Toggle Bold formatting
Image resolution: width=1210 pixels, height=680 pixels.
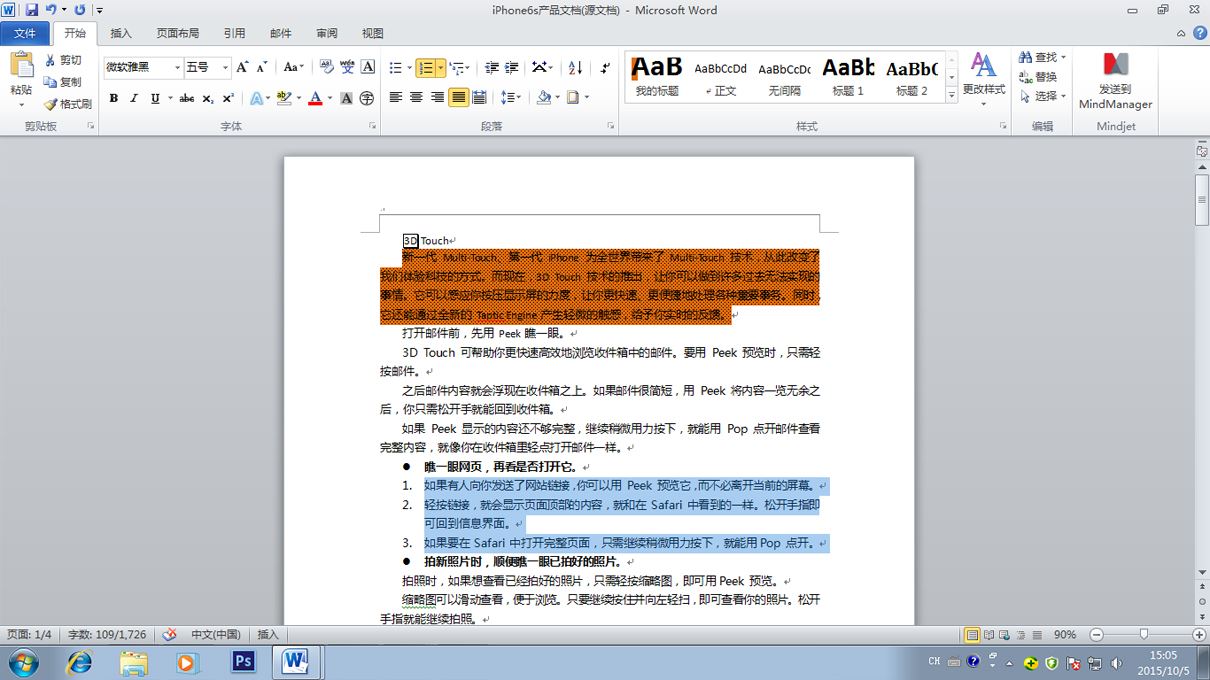pos(114,98)
